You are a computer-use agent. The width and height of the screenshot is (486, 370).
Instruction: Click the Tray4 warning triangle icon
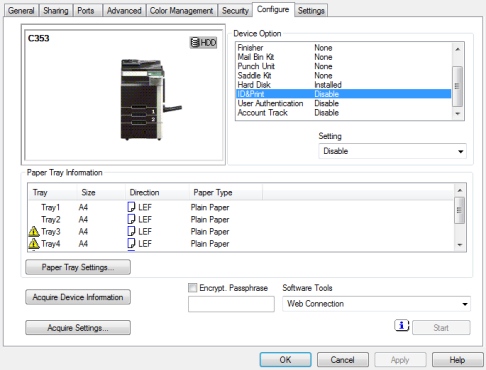coord(34,244)
